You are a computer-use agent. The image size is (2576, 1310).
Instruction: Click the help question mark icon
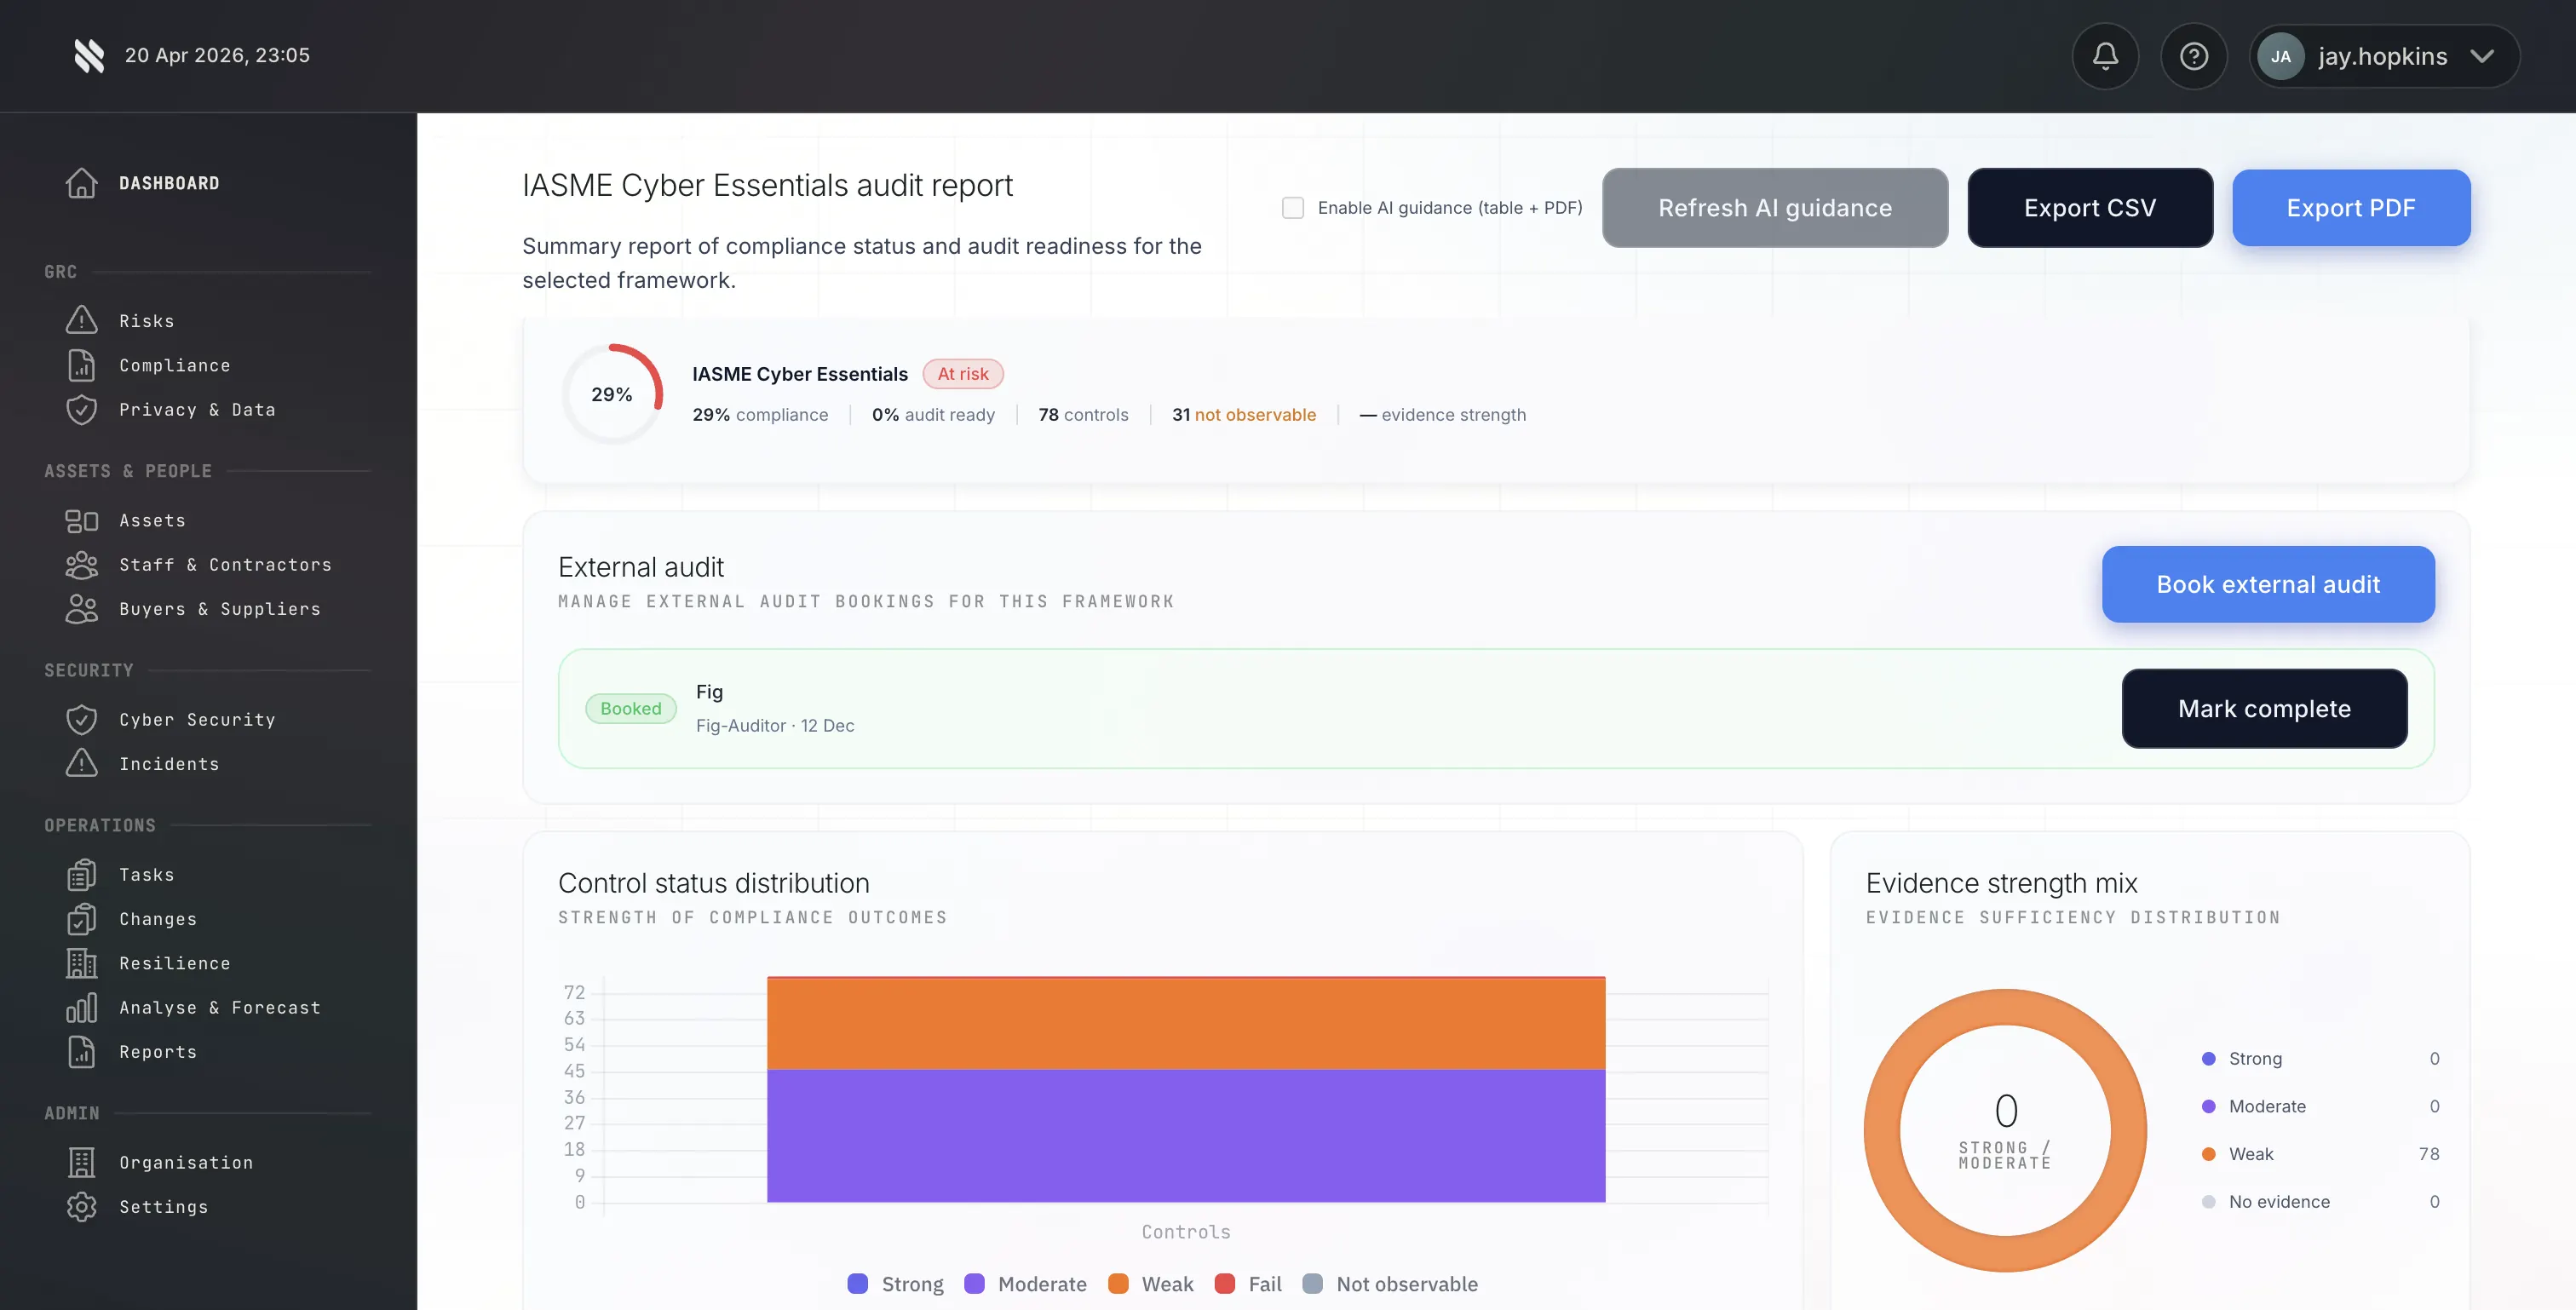[x=2194, y=55]
